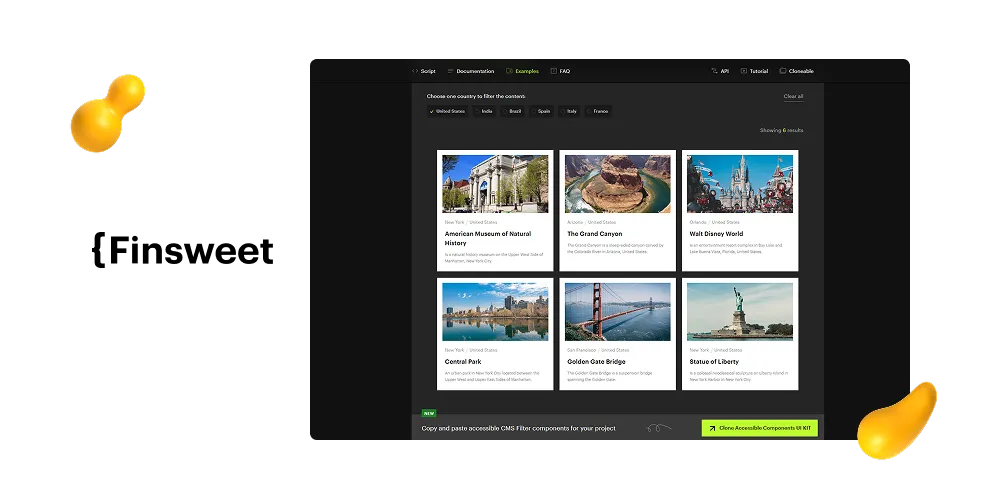Click the Clear all link
The width and height of the screenshot is (1000, 500).
tap(793, 96)
